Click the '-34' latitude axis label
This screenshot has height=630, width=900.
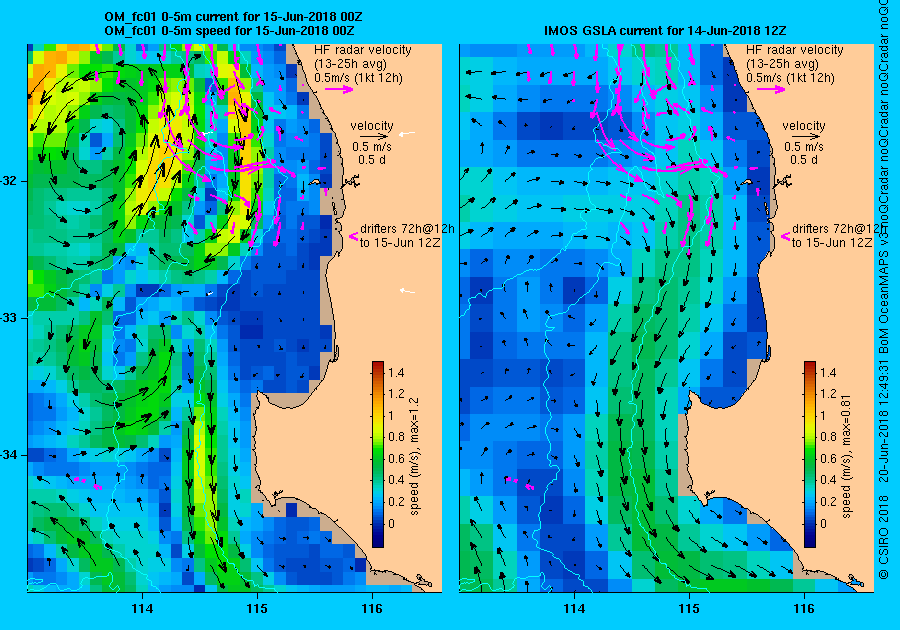[9, 455]
